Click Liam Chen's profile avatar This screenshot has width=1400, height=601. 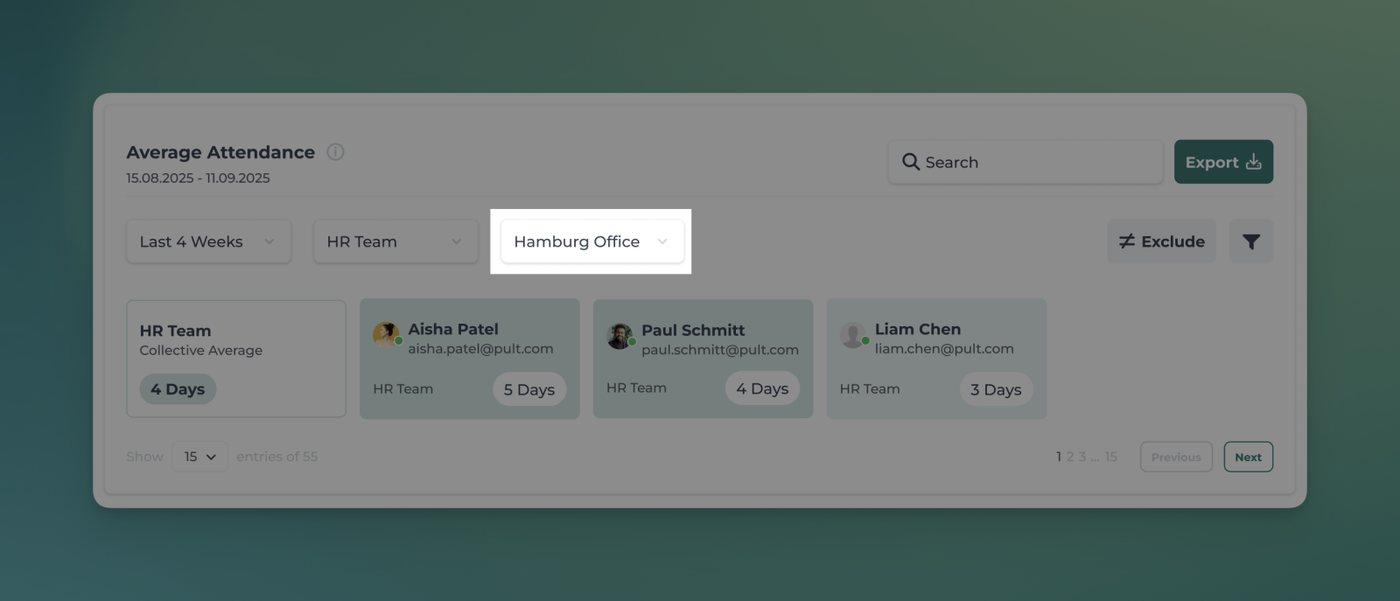point(853,335)
